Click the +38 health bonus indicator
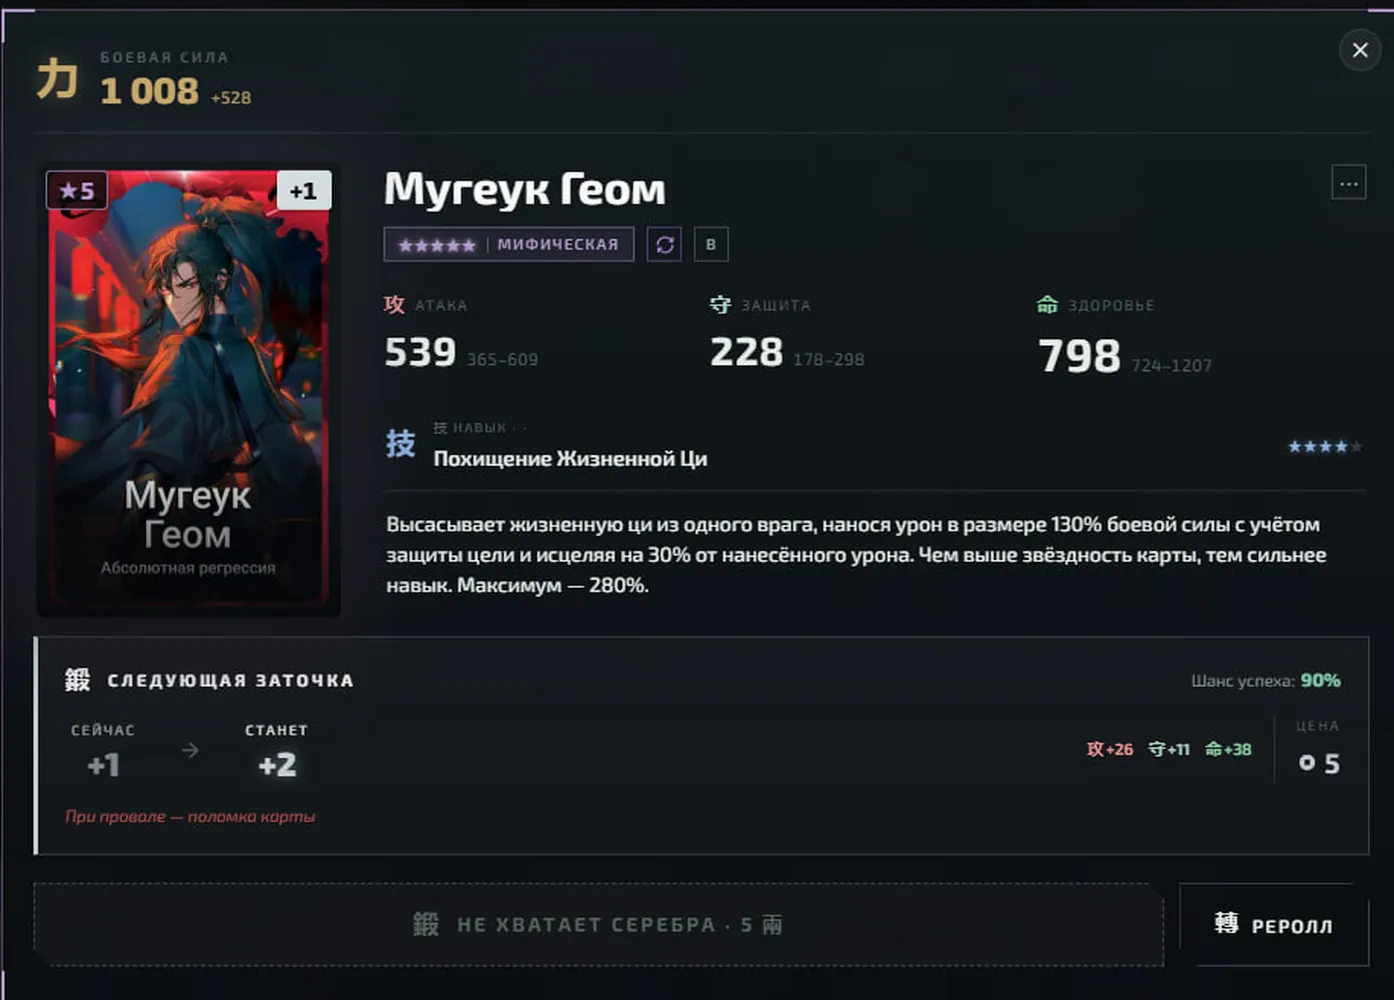1394x1000 pixels. click(x=1228, y=749)
